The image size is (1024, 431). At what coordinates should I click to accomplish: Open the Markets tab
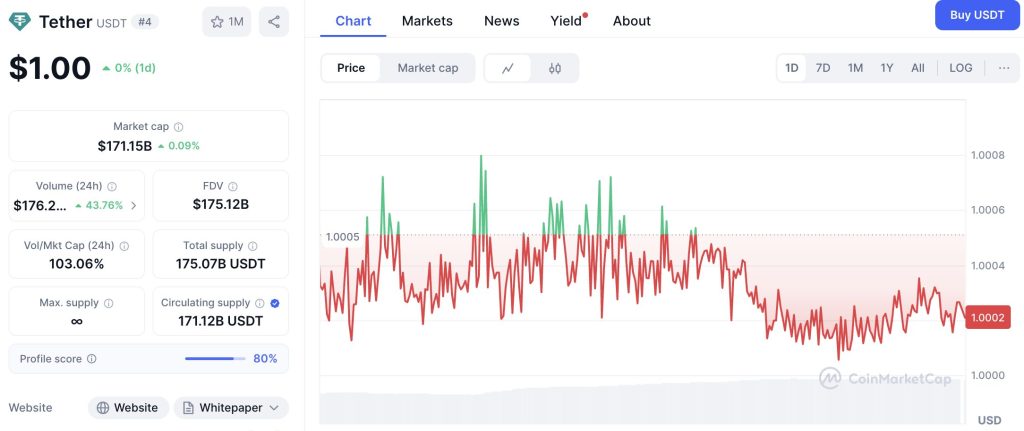[427, 21]
